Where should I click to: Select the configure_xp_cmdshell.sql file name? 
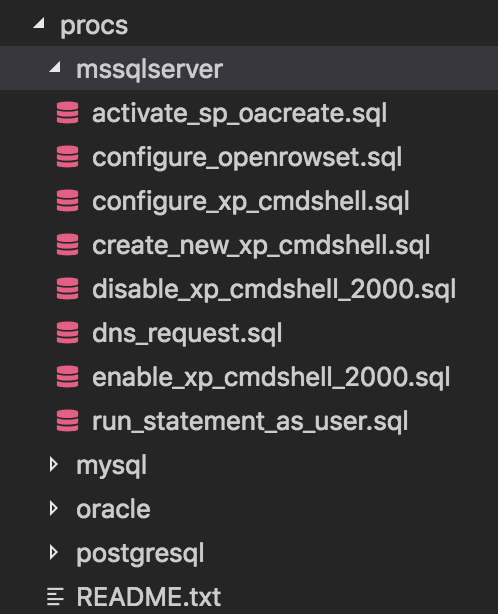251,202
